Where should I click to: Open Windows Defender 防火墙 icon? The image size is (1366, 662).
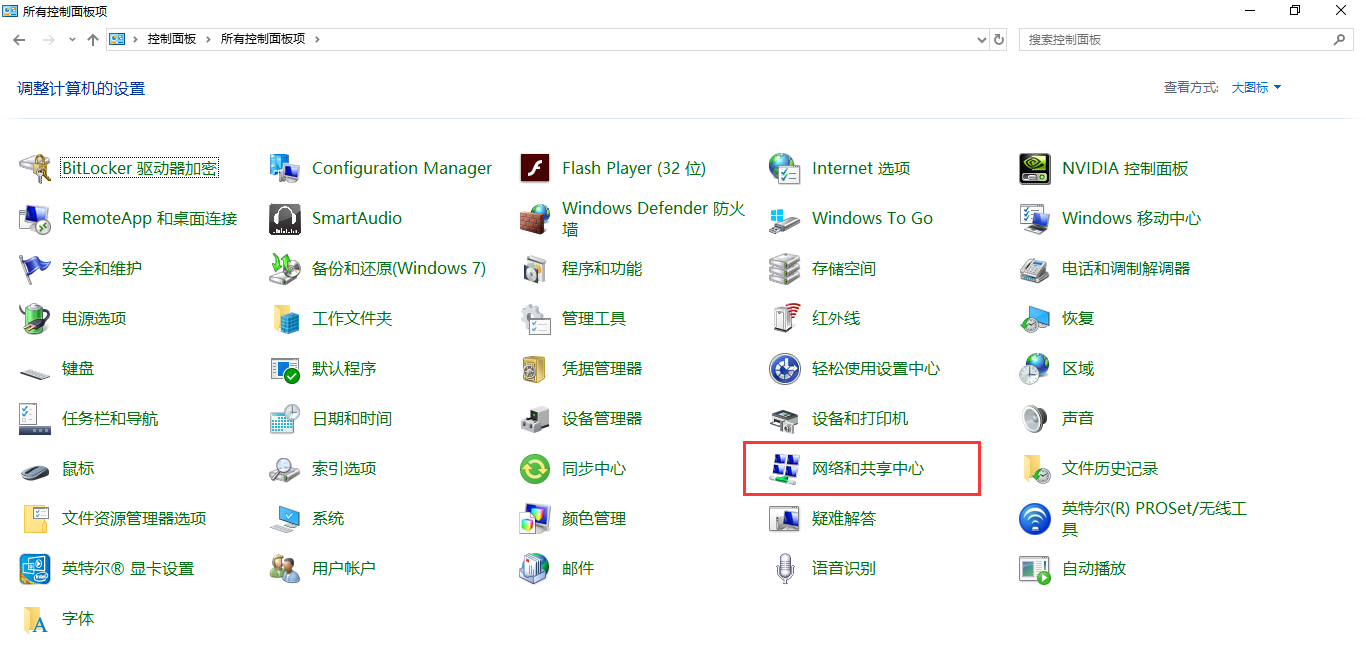[x=535, y=218]
